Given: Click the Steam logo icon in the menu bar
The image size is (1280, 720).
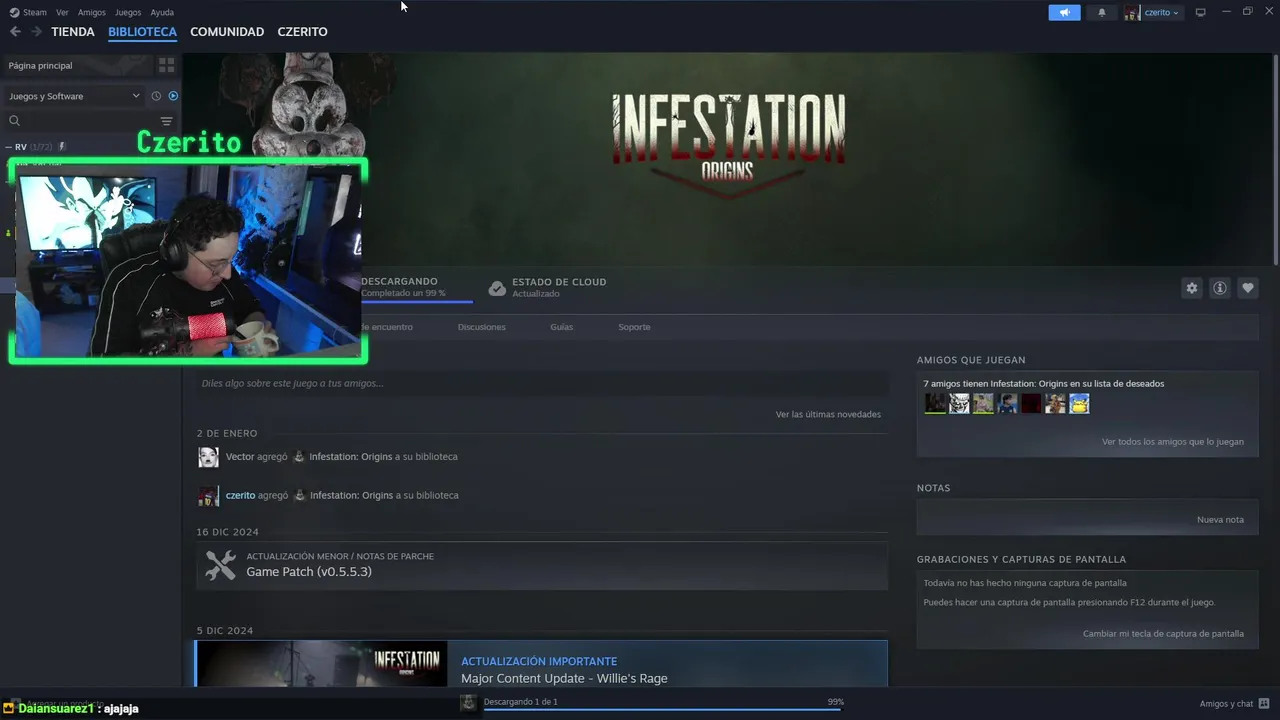Looking at the screenshot, I should 14,12.
